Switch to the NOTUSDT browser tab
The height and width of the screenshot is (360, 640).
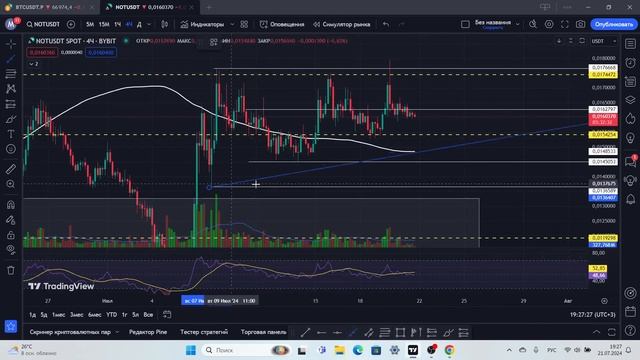click(x=149, y=7)
